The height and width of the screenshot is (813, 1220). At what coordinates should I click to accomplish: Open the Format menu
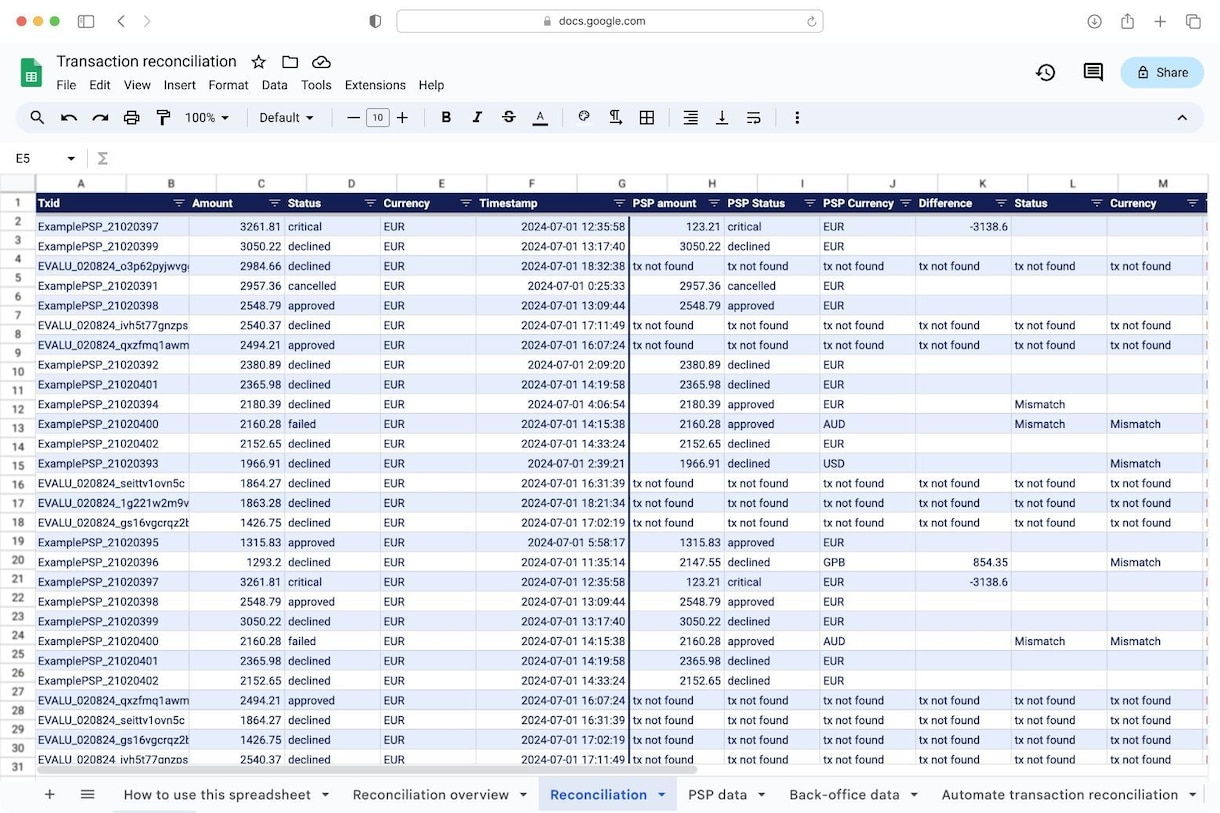click(x=228, y=85)
